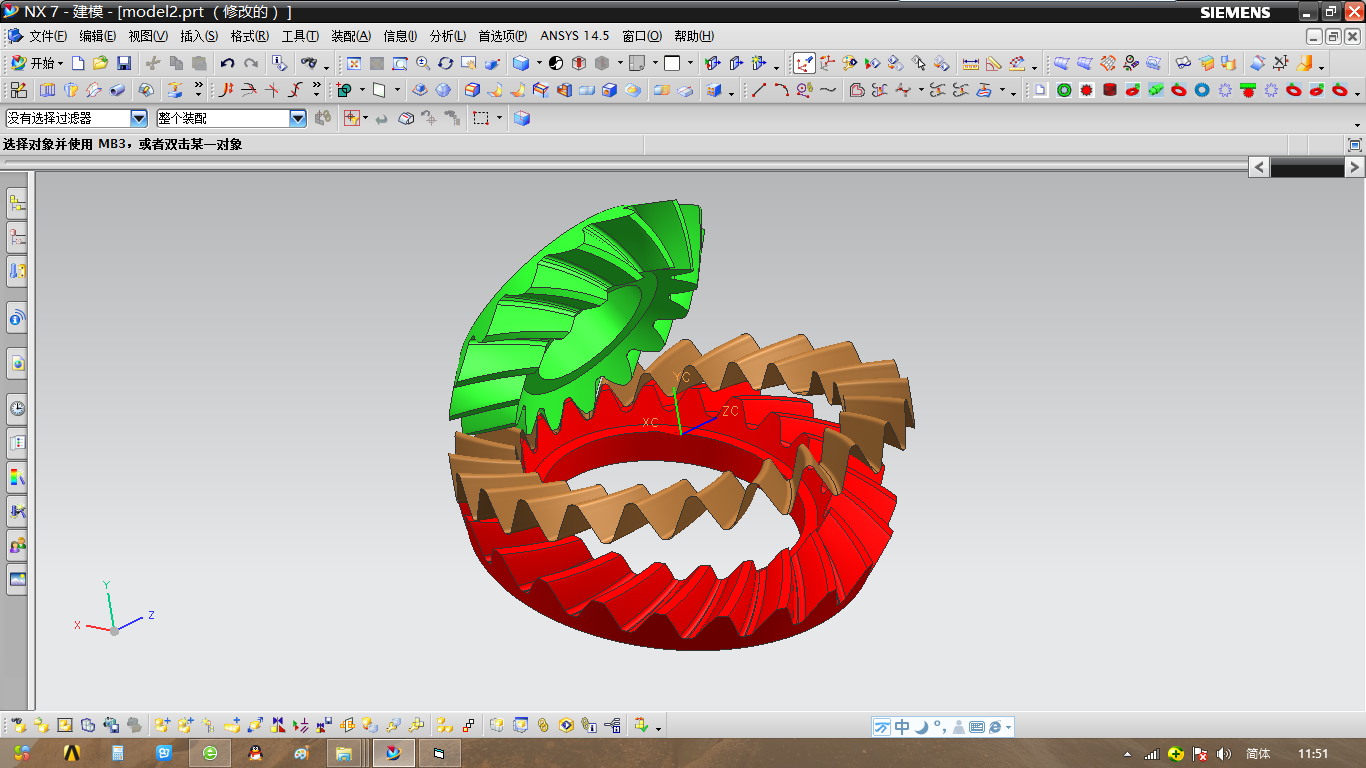Click the shaded cube rendering style icon
This screenshot has height=768, width=1366.
tap(520, 63)
